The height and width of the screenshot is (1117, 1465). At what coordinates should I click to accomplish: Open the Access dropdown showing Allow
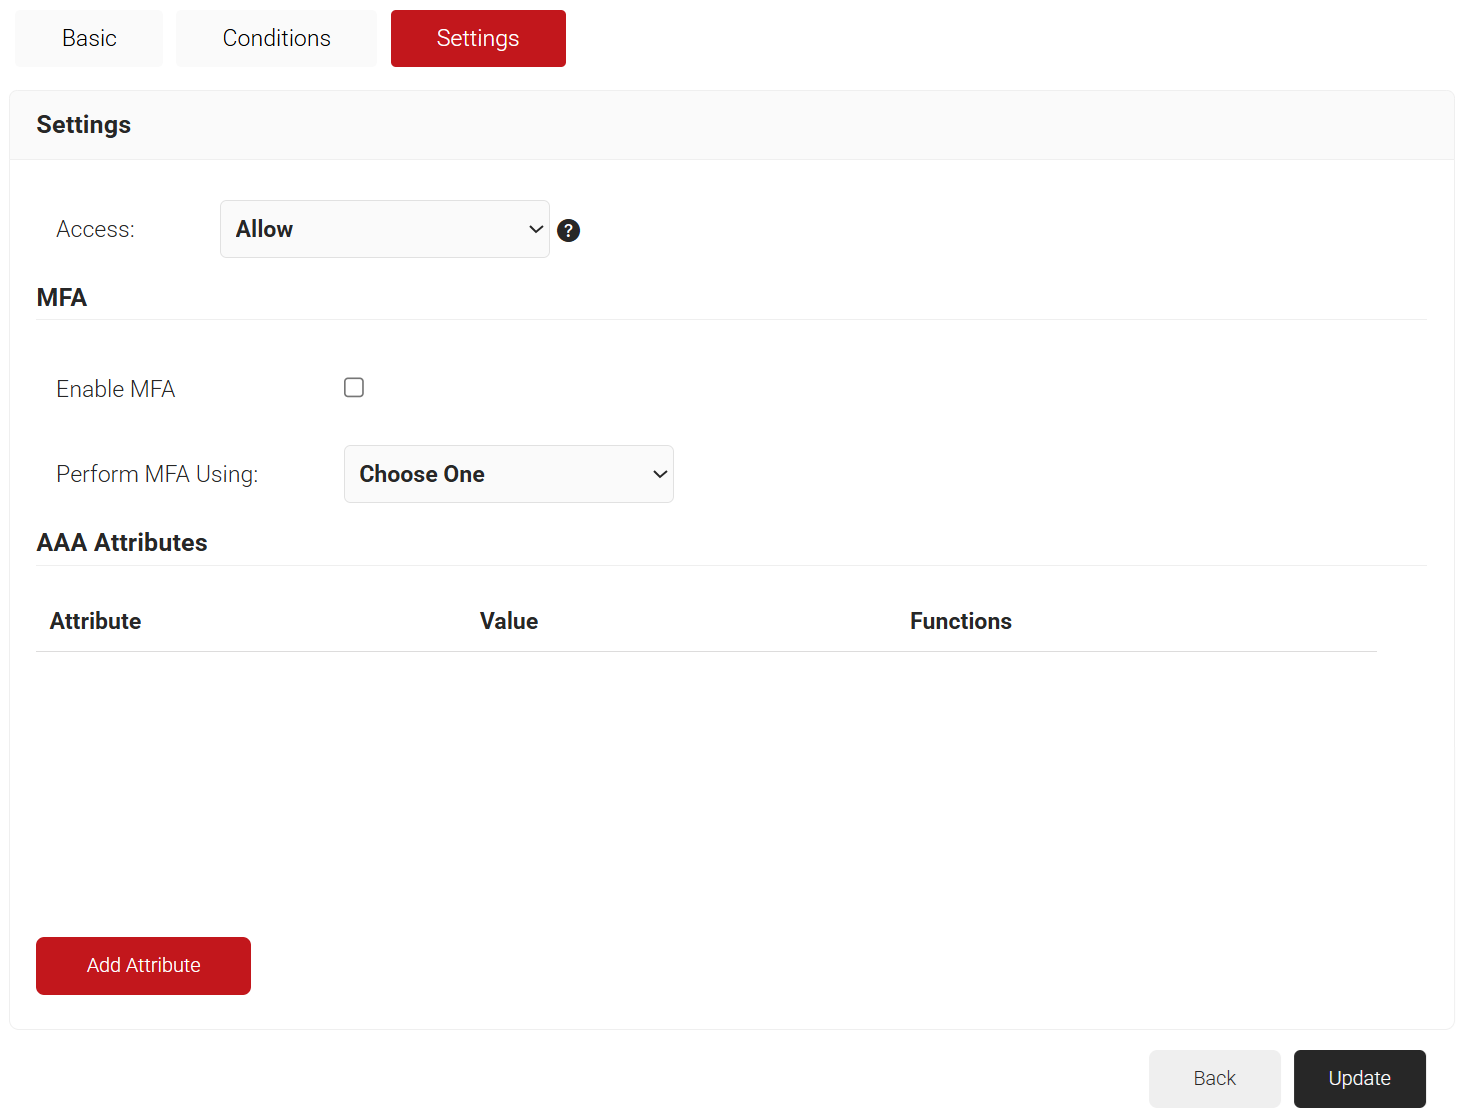coord(384,229)
